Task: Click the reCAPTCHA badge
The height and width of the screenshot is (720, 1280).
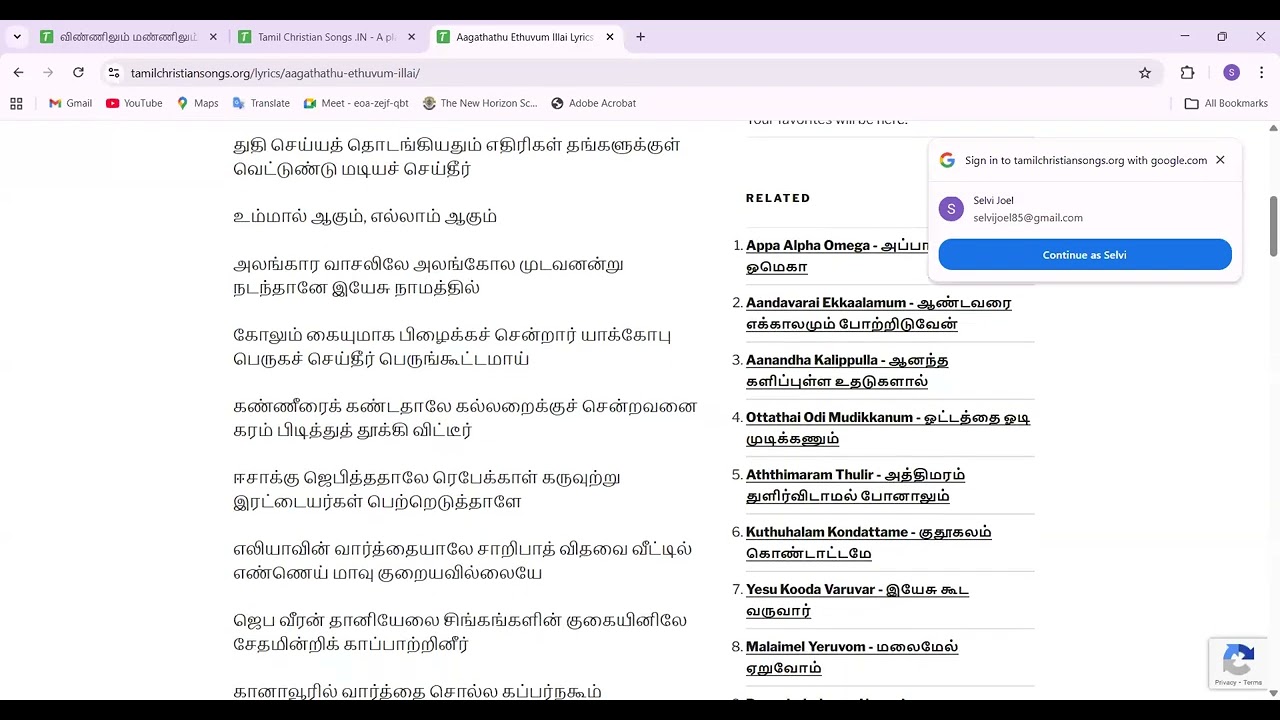Action: pos(1238,664)
